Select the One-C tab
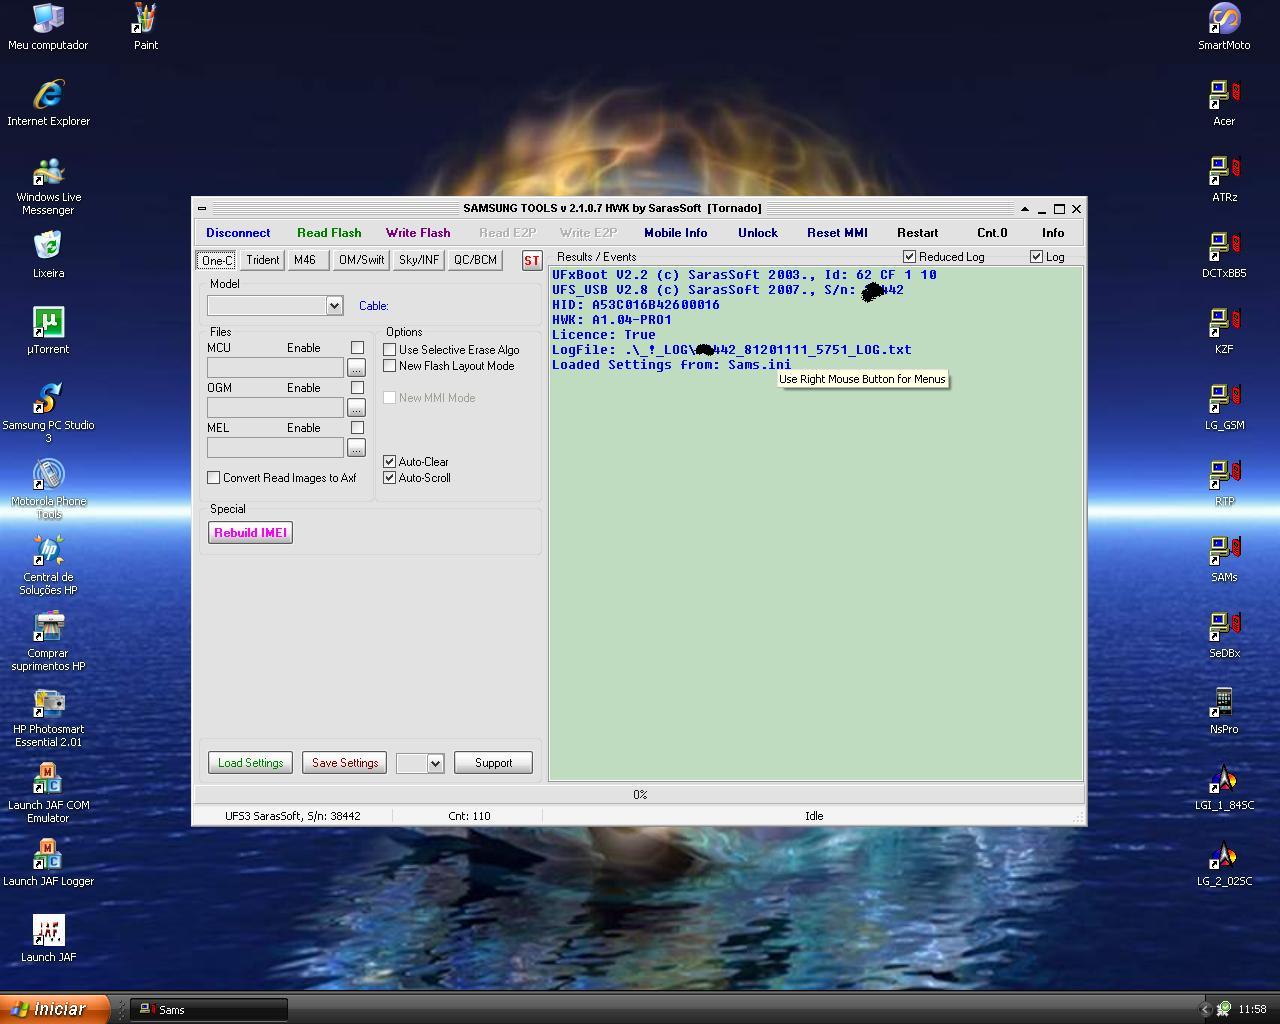The image size is (1280, 1024). click(217, 260)
